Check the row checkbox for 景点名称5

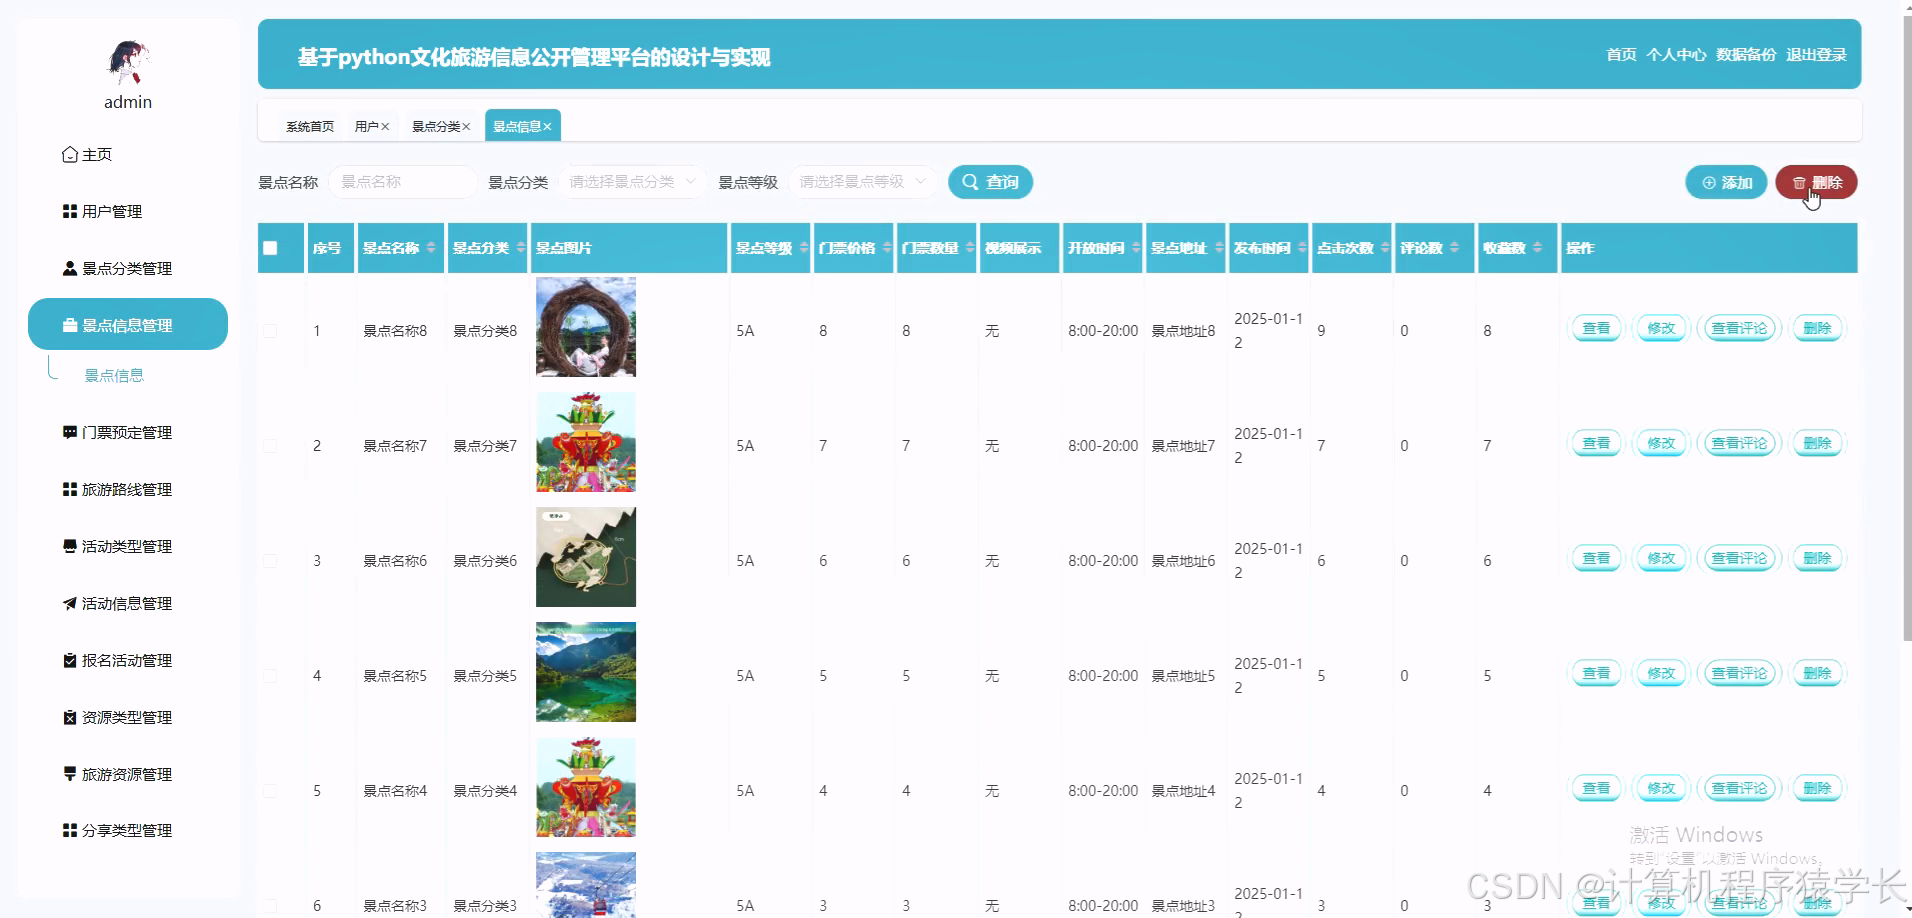point(270,676)
